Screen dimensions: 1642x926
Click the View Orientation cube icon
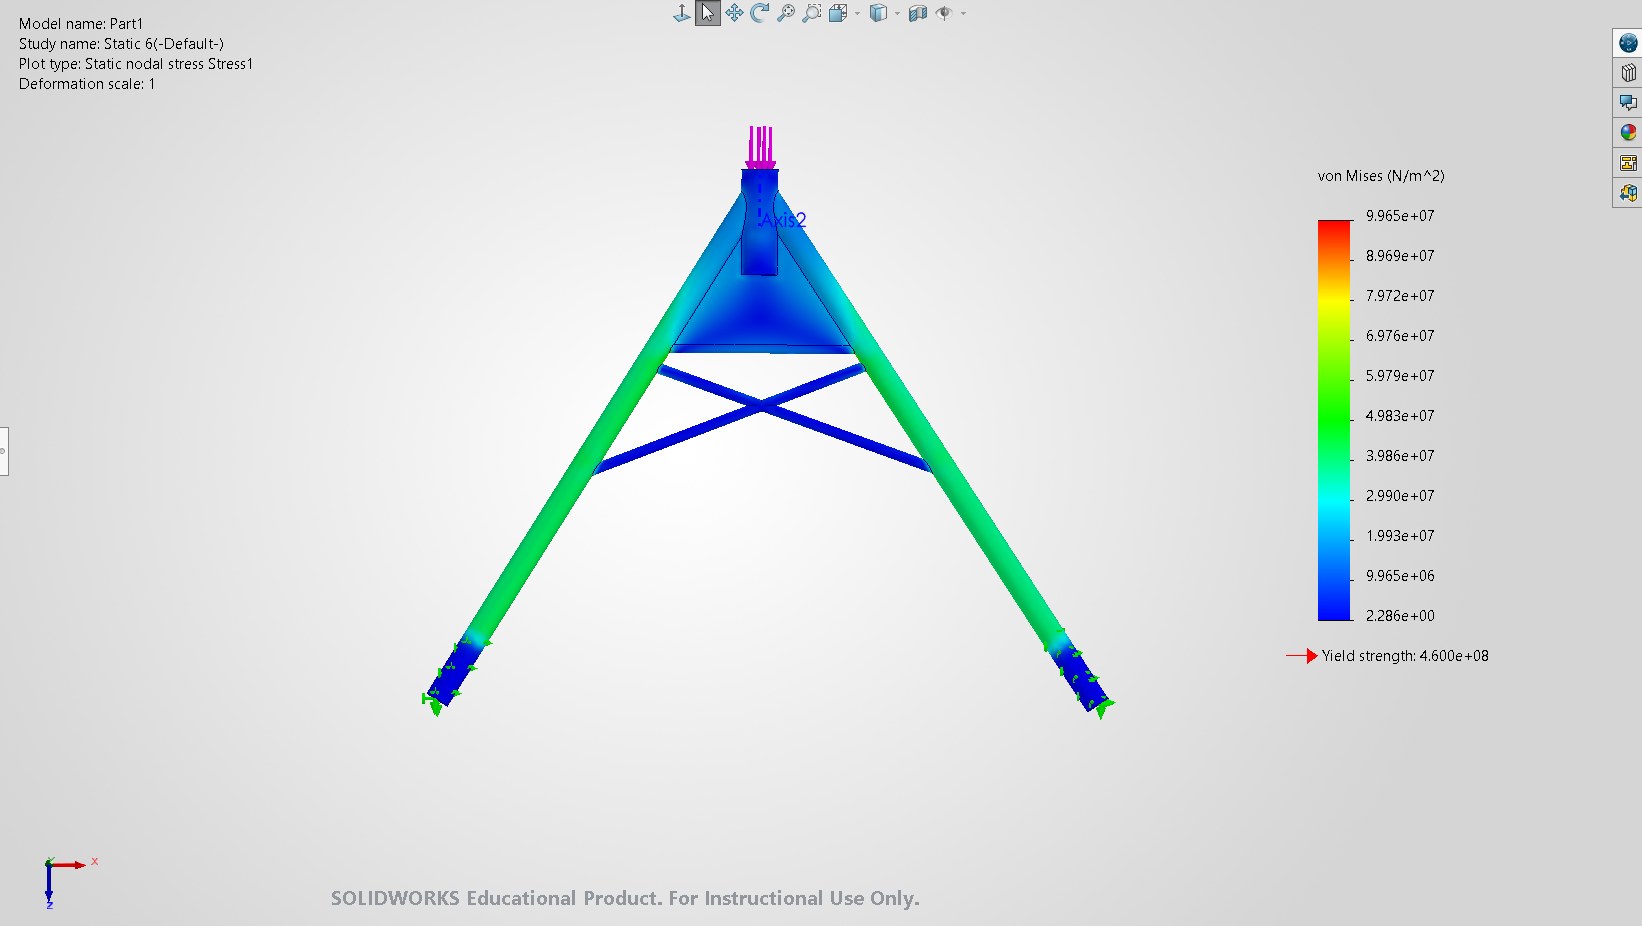click(x=838, y=13)
